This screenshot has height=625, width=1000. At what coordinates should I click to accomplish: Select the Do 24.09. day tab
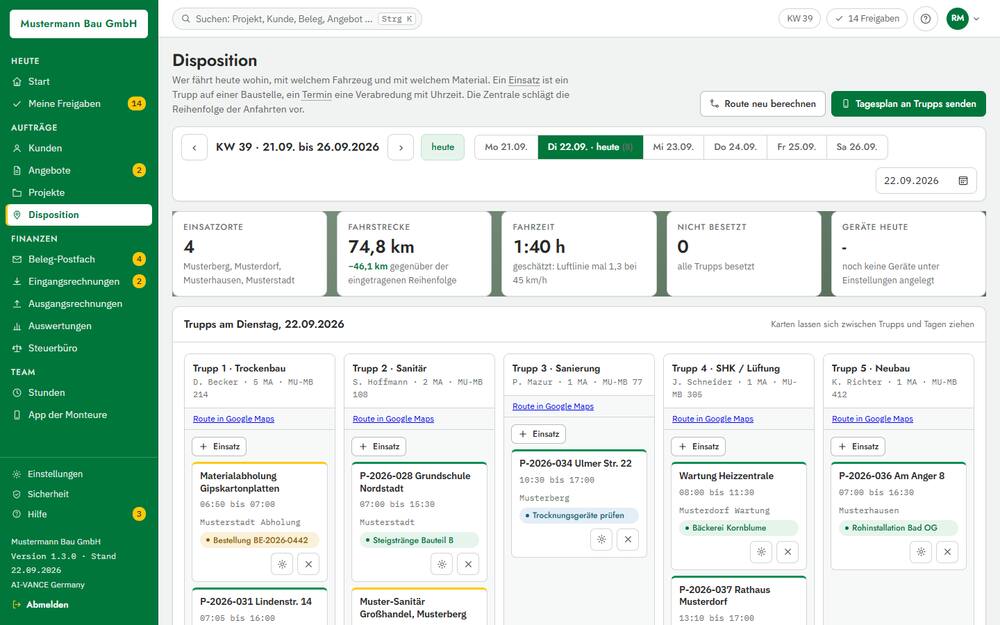(735, 147)
